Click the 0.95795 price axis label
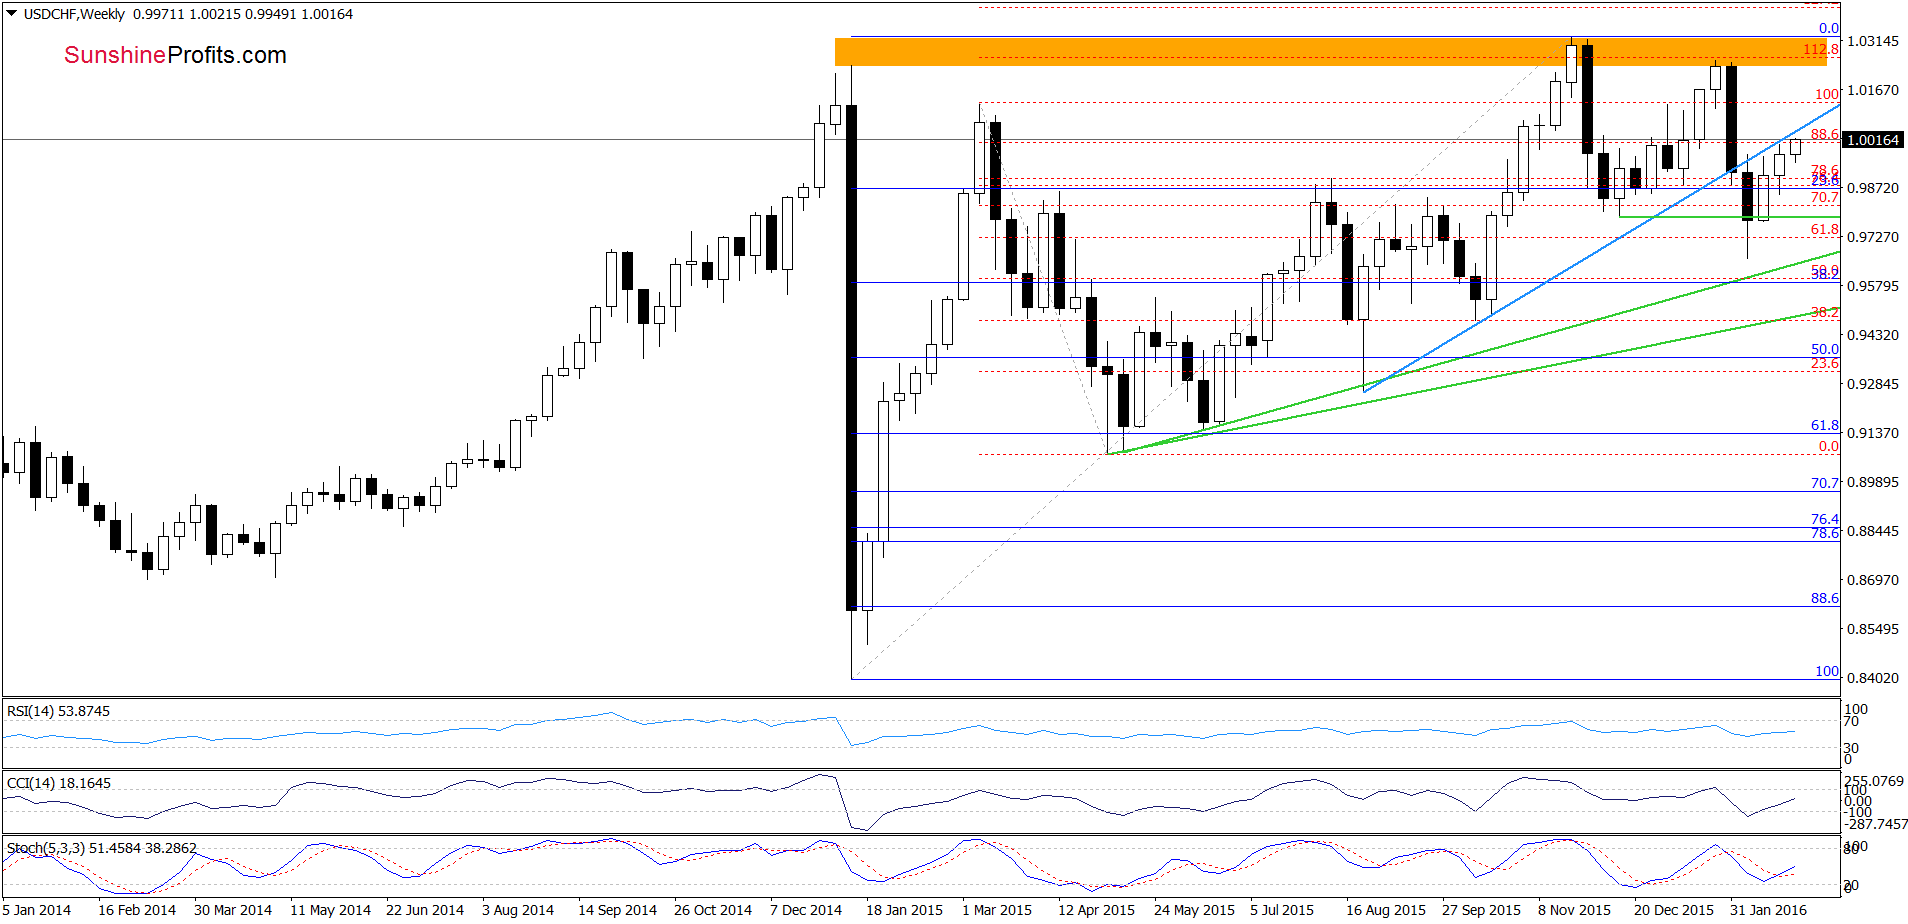The image size is (1908, 924). coord(1872,286)
